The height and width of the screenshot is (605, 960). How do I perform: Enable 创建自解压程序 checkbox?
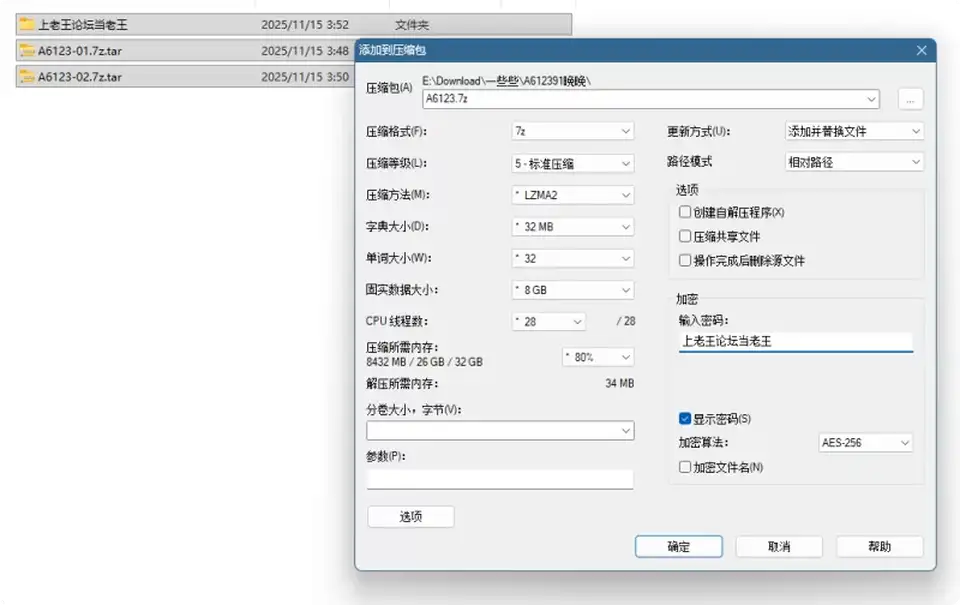click(x=685, y=212)
